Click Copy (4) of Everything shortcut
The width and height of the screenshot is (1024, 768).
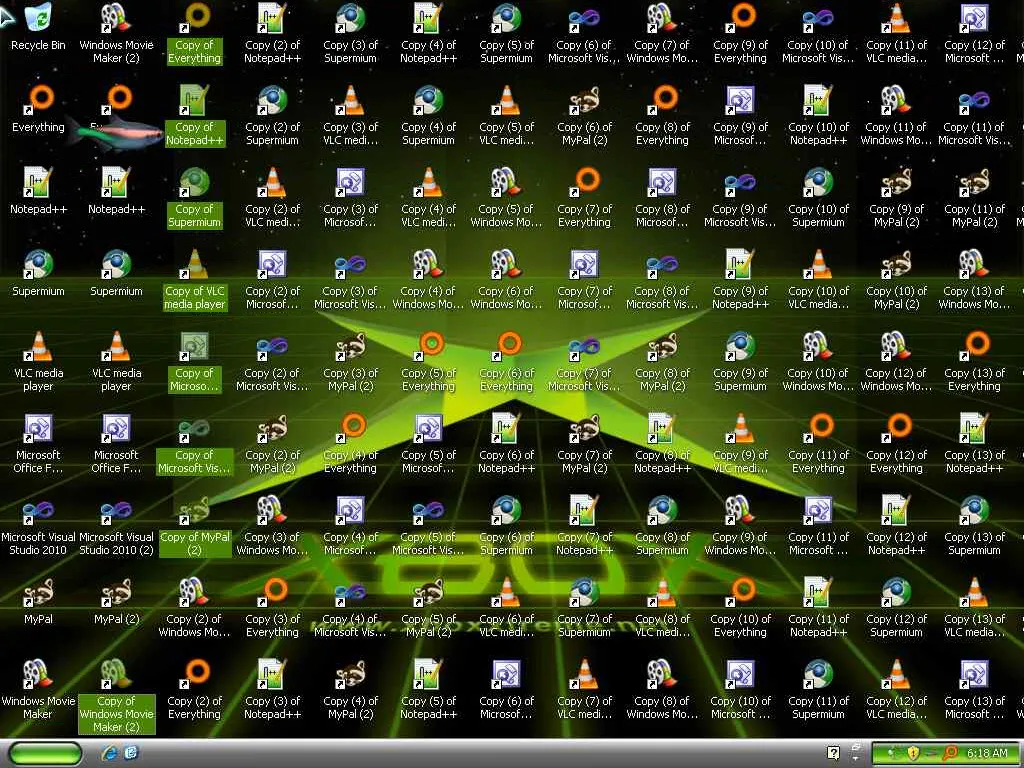tap(351, 443)
